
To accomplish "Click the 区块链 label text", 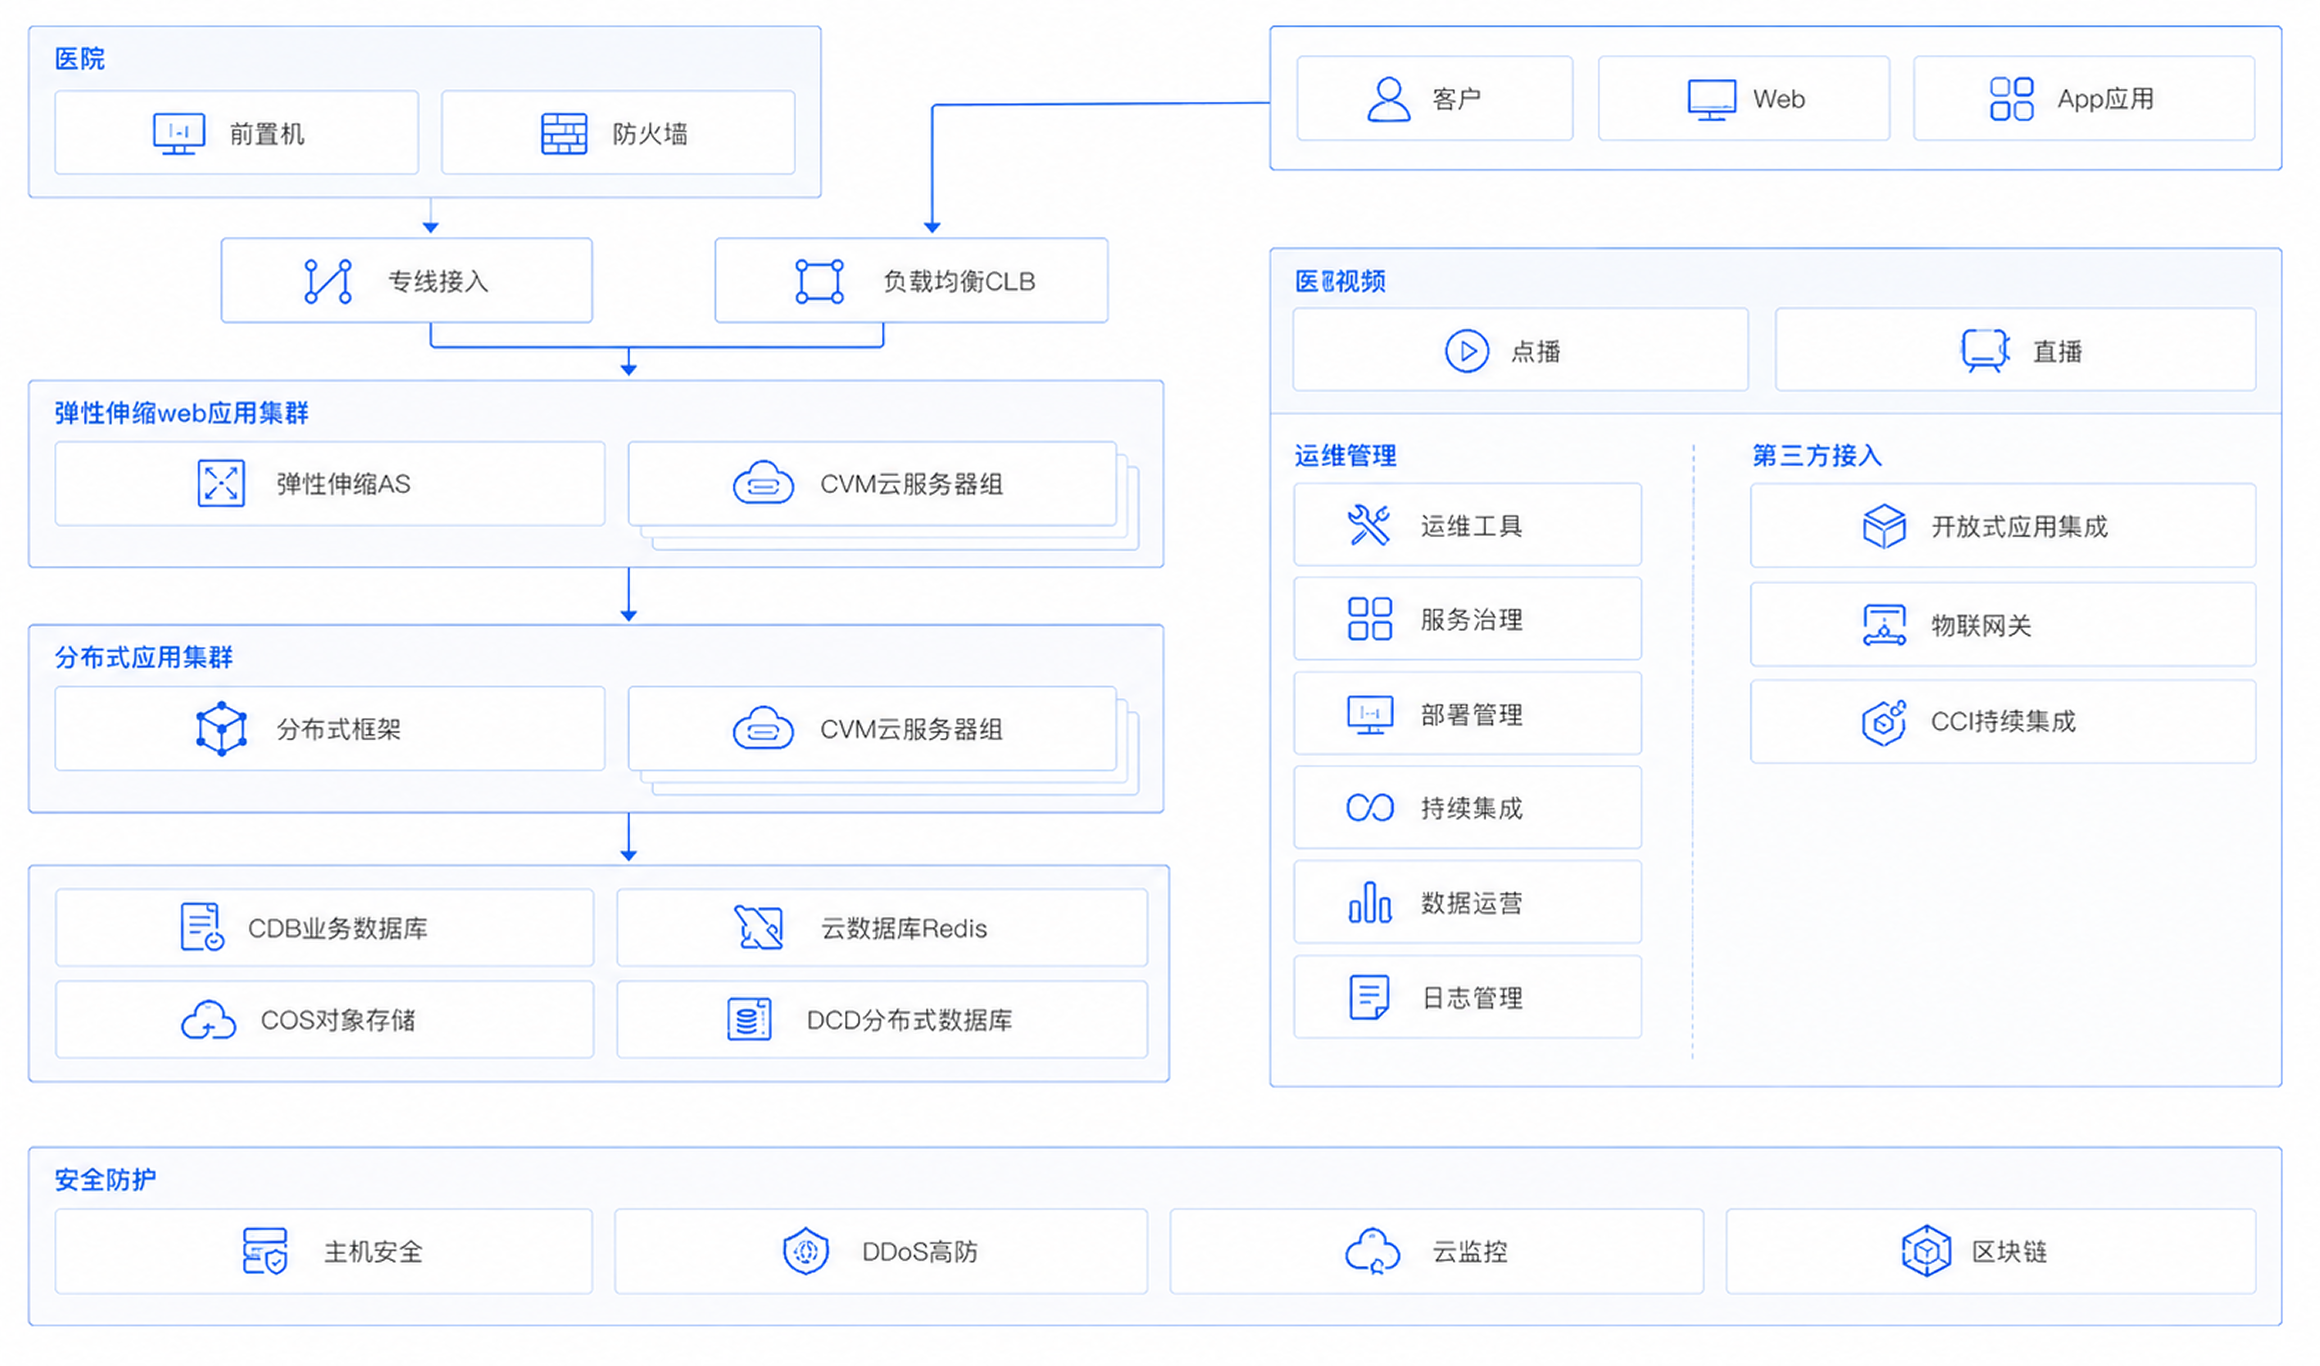I will tap(2009, 1252).
